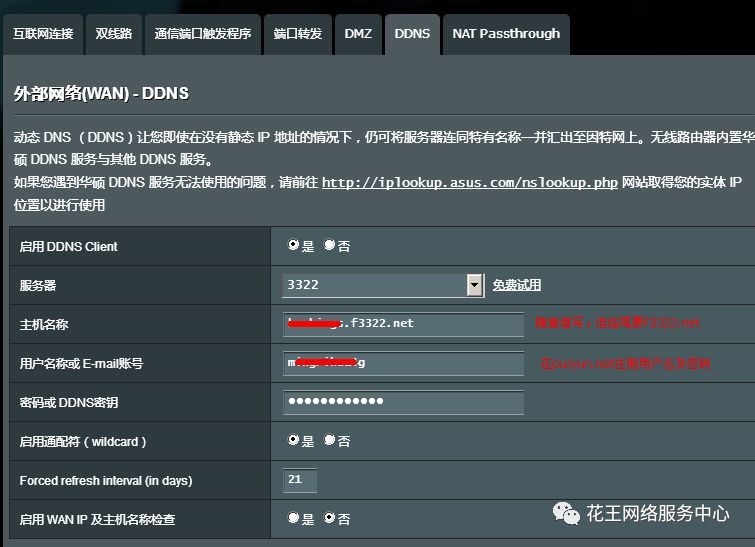Open the 服务器 dropdown showing 3322
Screen dimensions: 755x547
click(x=383, y=285)
